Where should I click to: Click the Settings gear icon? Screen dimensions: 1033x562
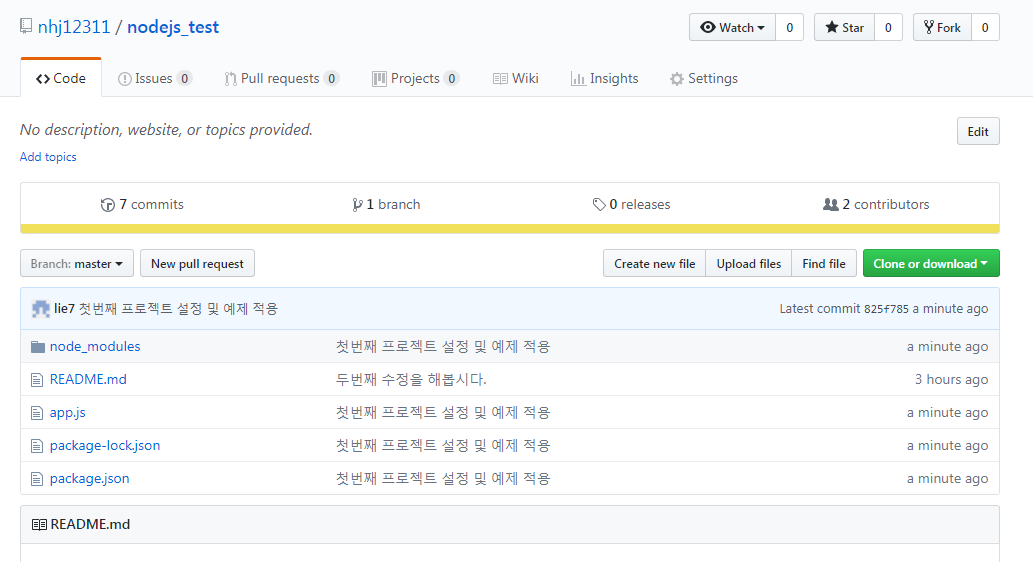[x=677, y=79]
